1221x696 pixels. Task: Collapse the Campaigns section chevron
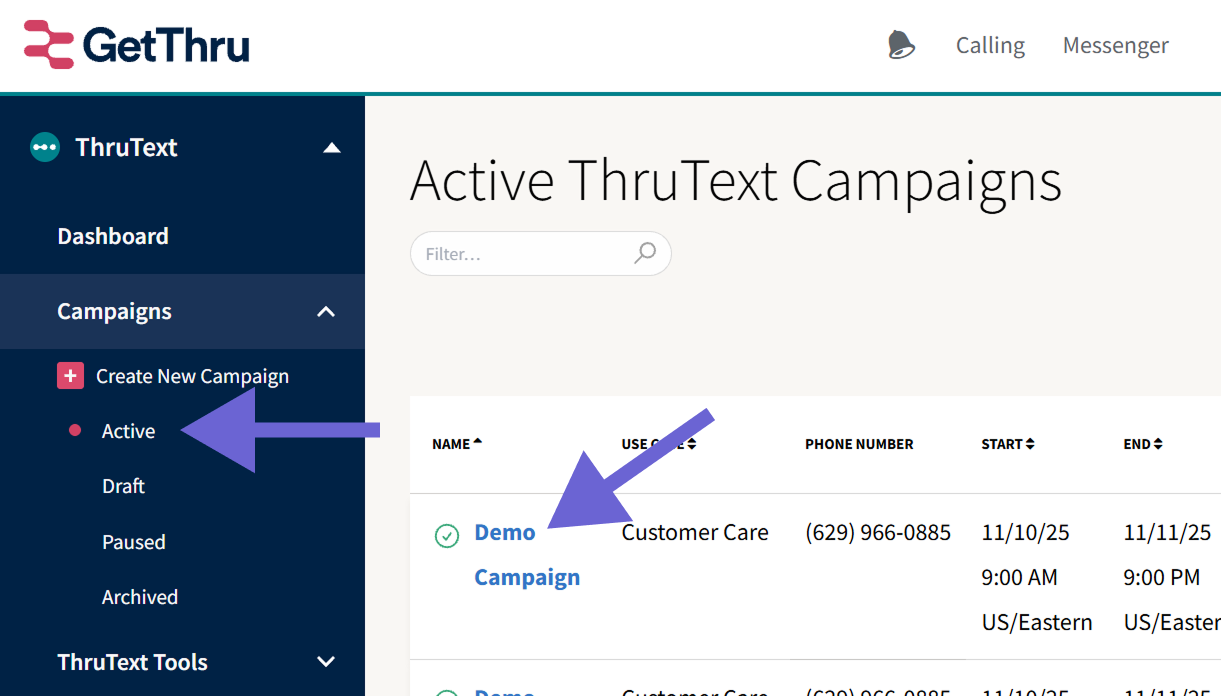pyautogui.click(x=326, y=312)
